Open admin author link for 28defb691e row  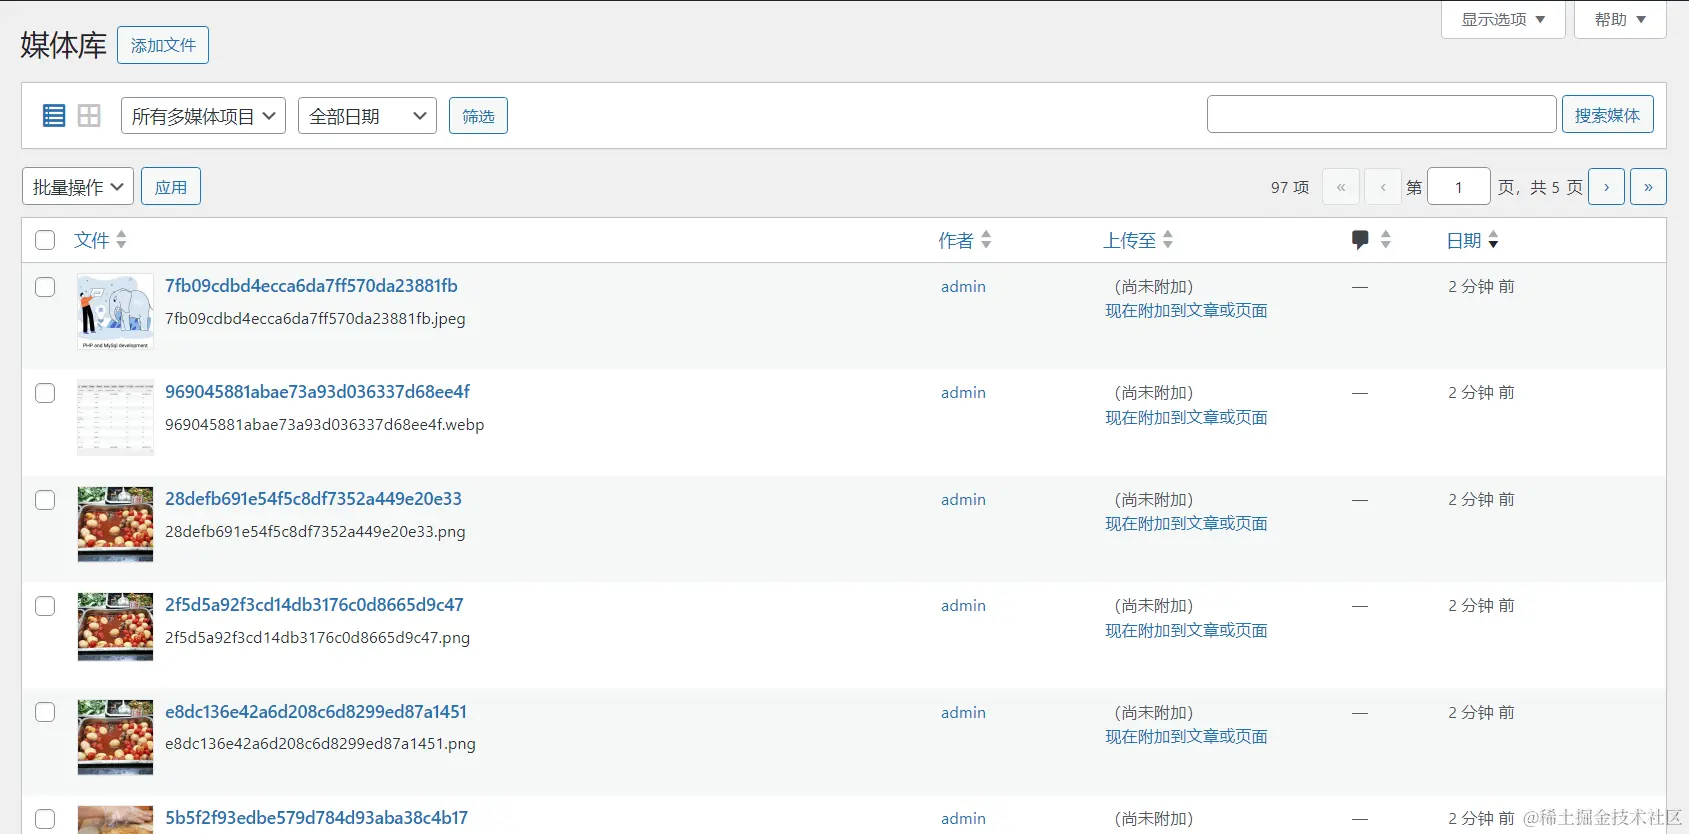coord(963,500)
